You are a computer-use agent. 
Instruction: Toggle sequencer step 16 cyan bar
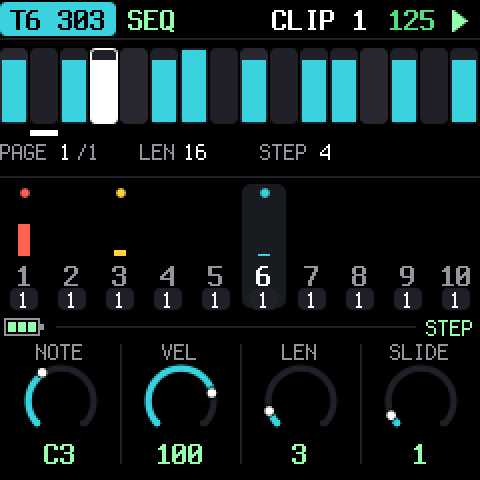[464, 86]
